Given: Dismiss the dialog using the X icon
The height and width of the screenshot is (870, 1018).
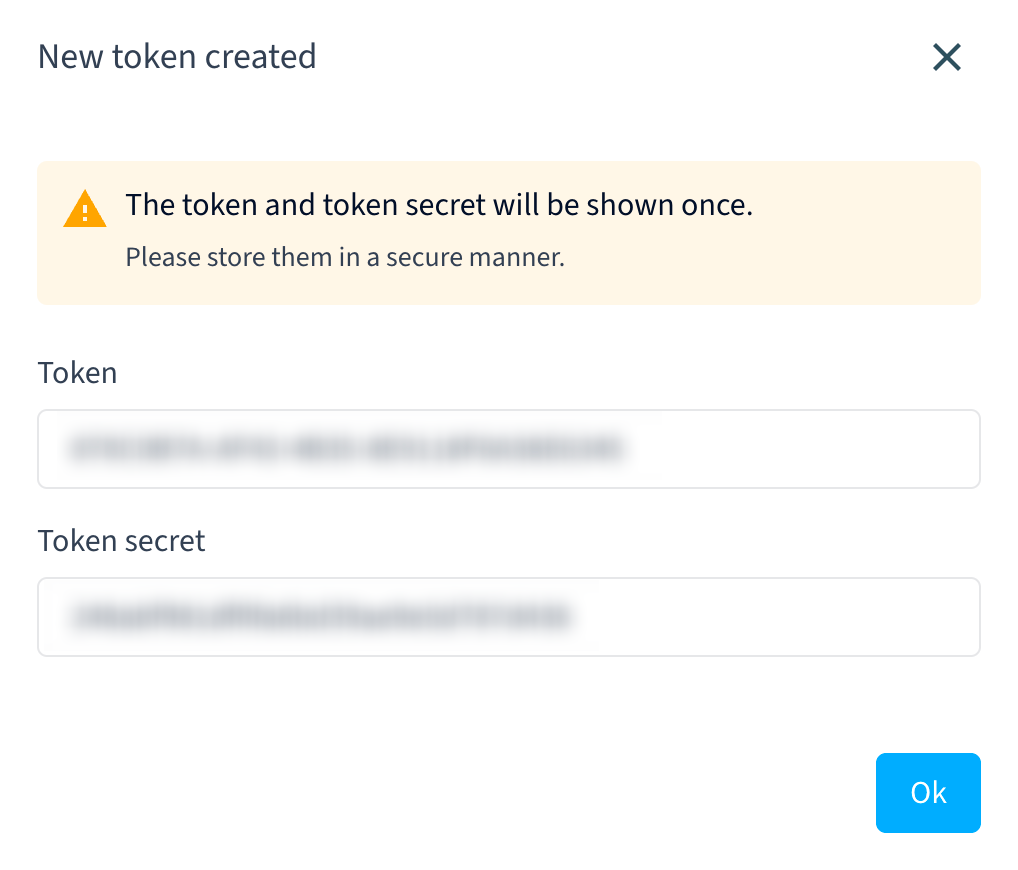Looking at the screenshot, I should 947,57.
